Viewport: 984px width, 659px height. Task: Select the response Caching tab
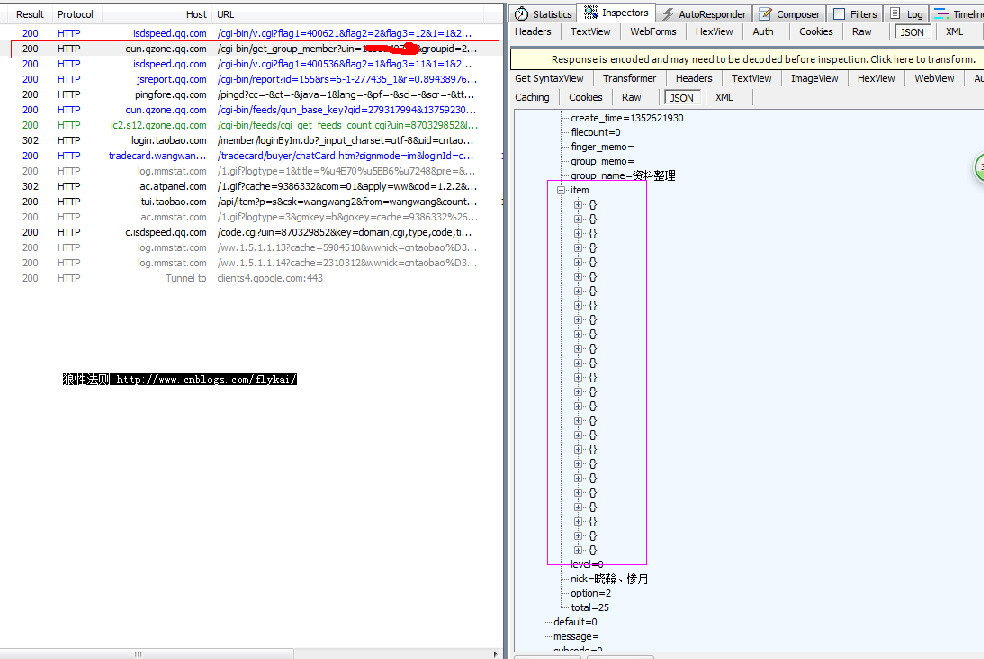coord(532,97)
